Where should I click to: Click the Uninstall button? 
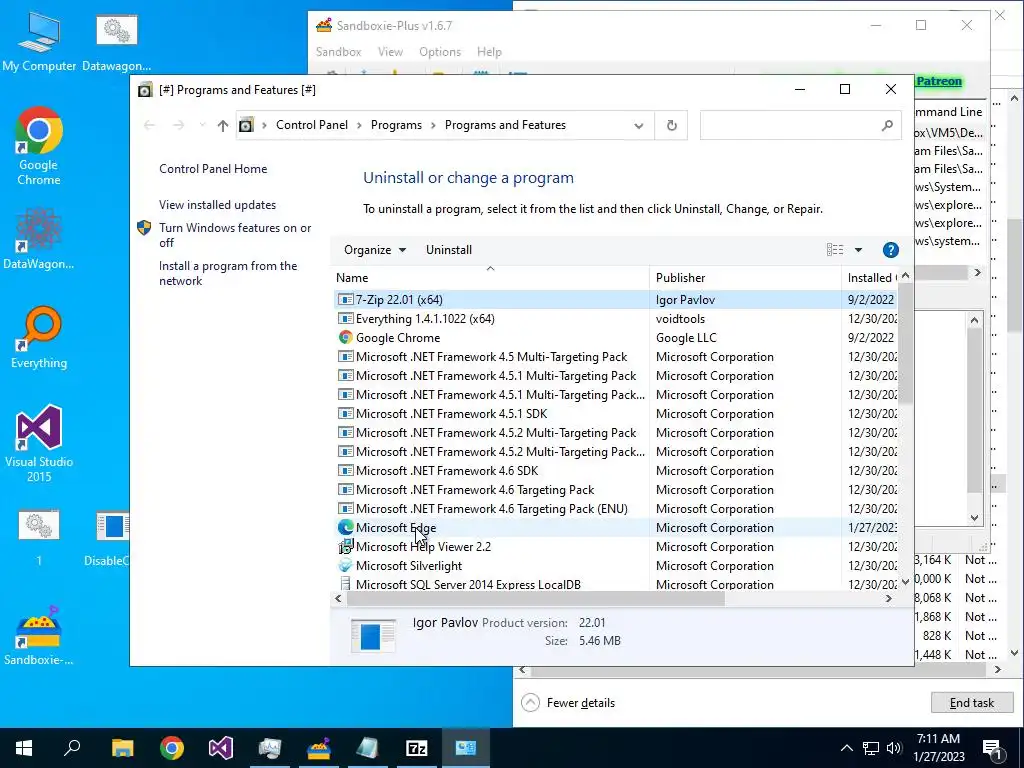tap(449, 250)
